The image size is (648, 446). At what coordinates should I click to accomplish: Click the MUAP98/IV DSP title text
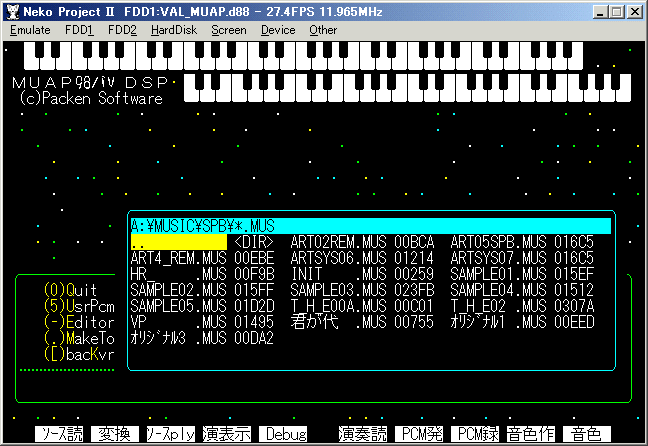coord(90,83)
